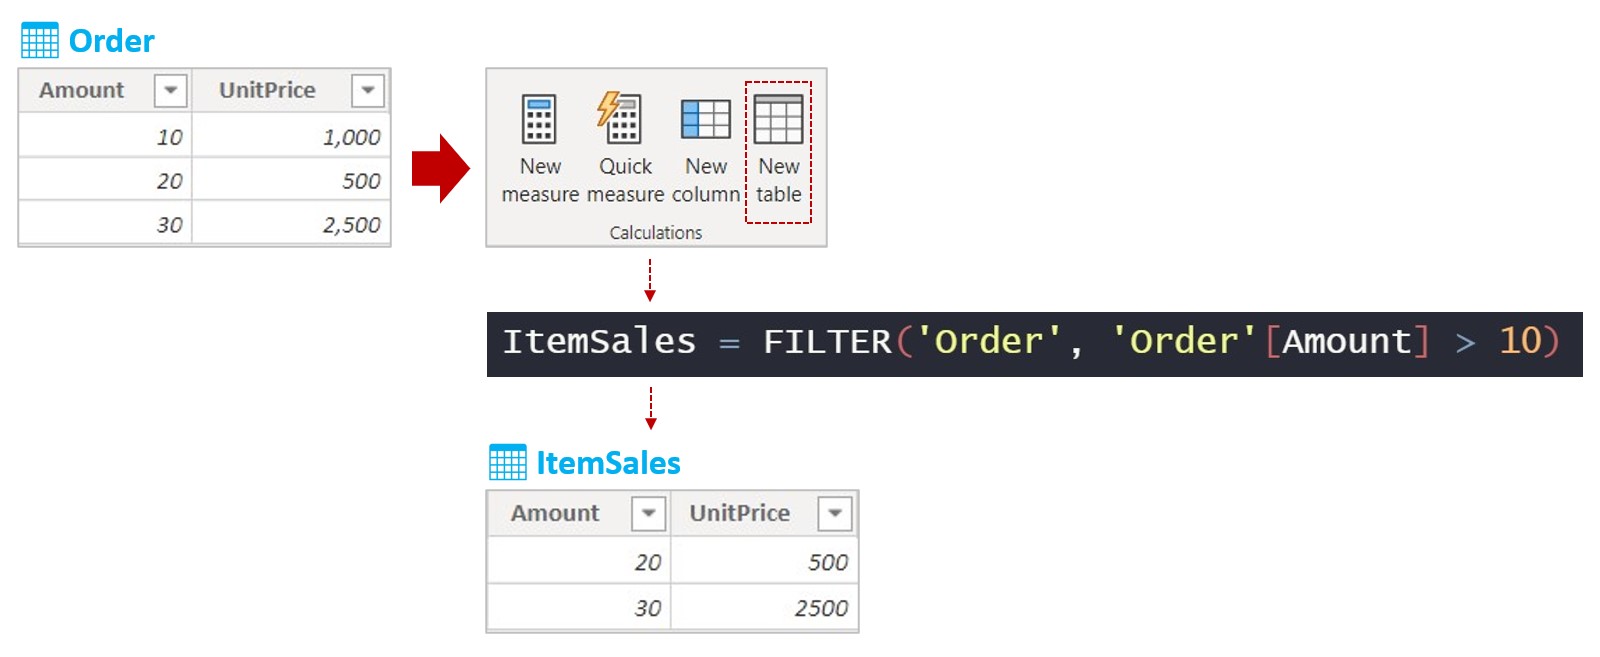Click the big red right arrow

click(x=440, y=169)
